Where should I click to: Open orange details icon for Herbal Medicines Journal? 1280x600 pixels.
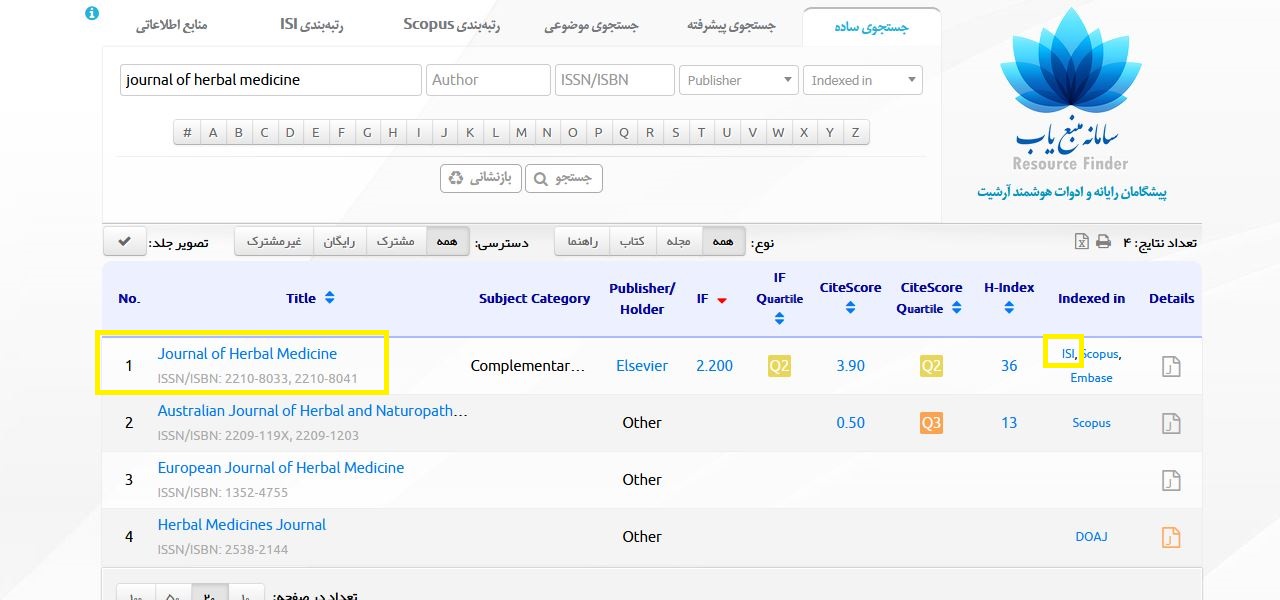pyautogui.click(x=1171, y=537)
